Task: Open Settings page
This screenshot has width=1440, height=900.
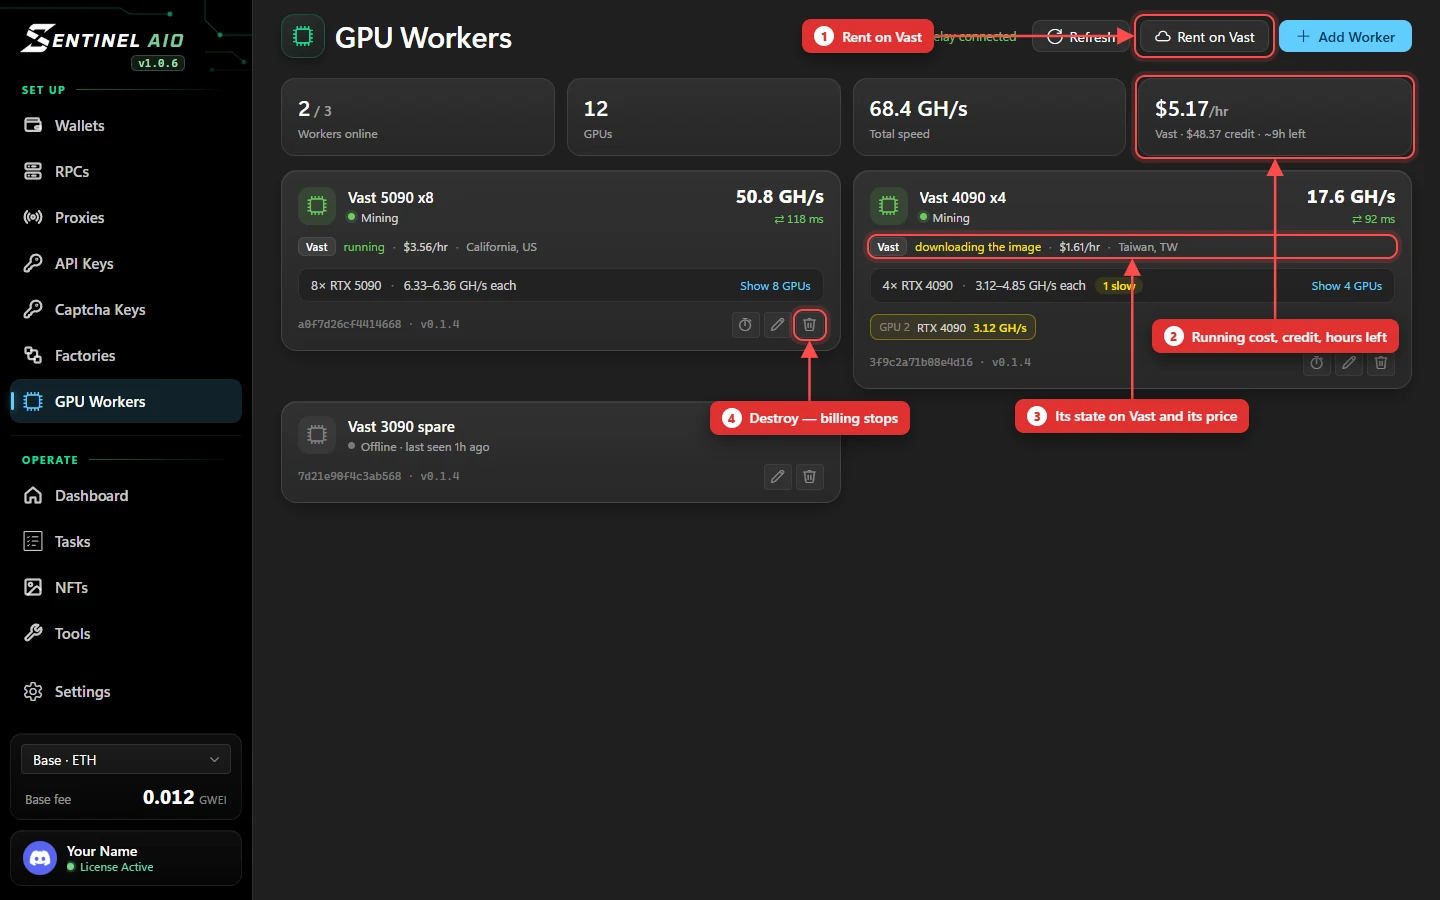Action: (126, 692)
